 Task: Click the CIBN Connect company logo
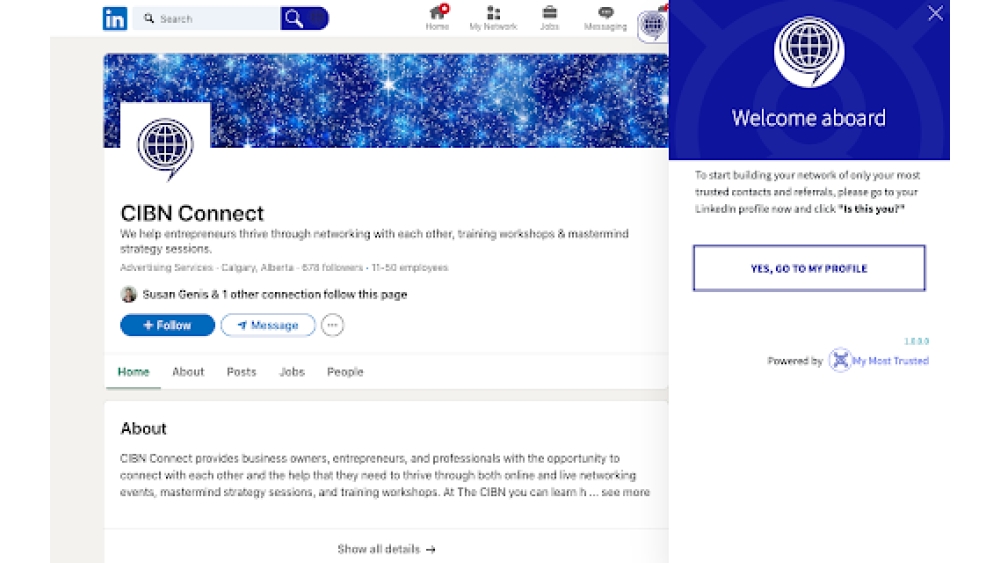165,149
